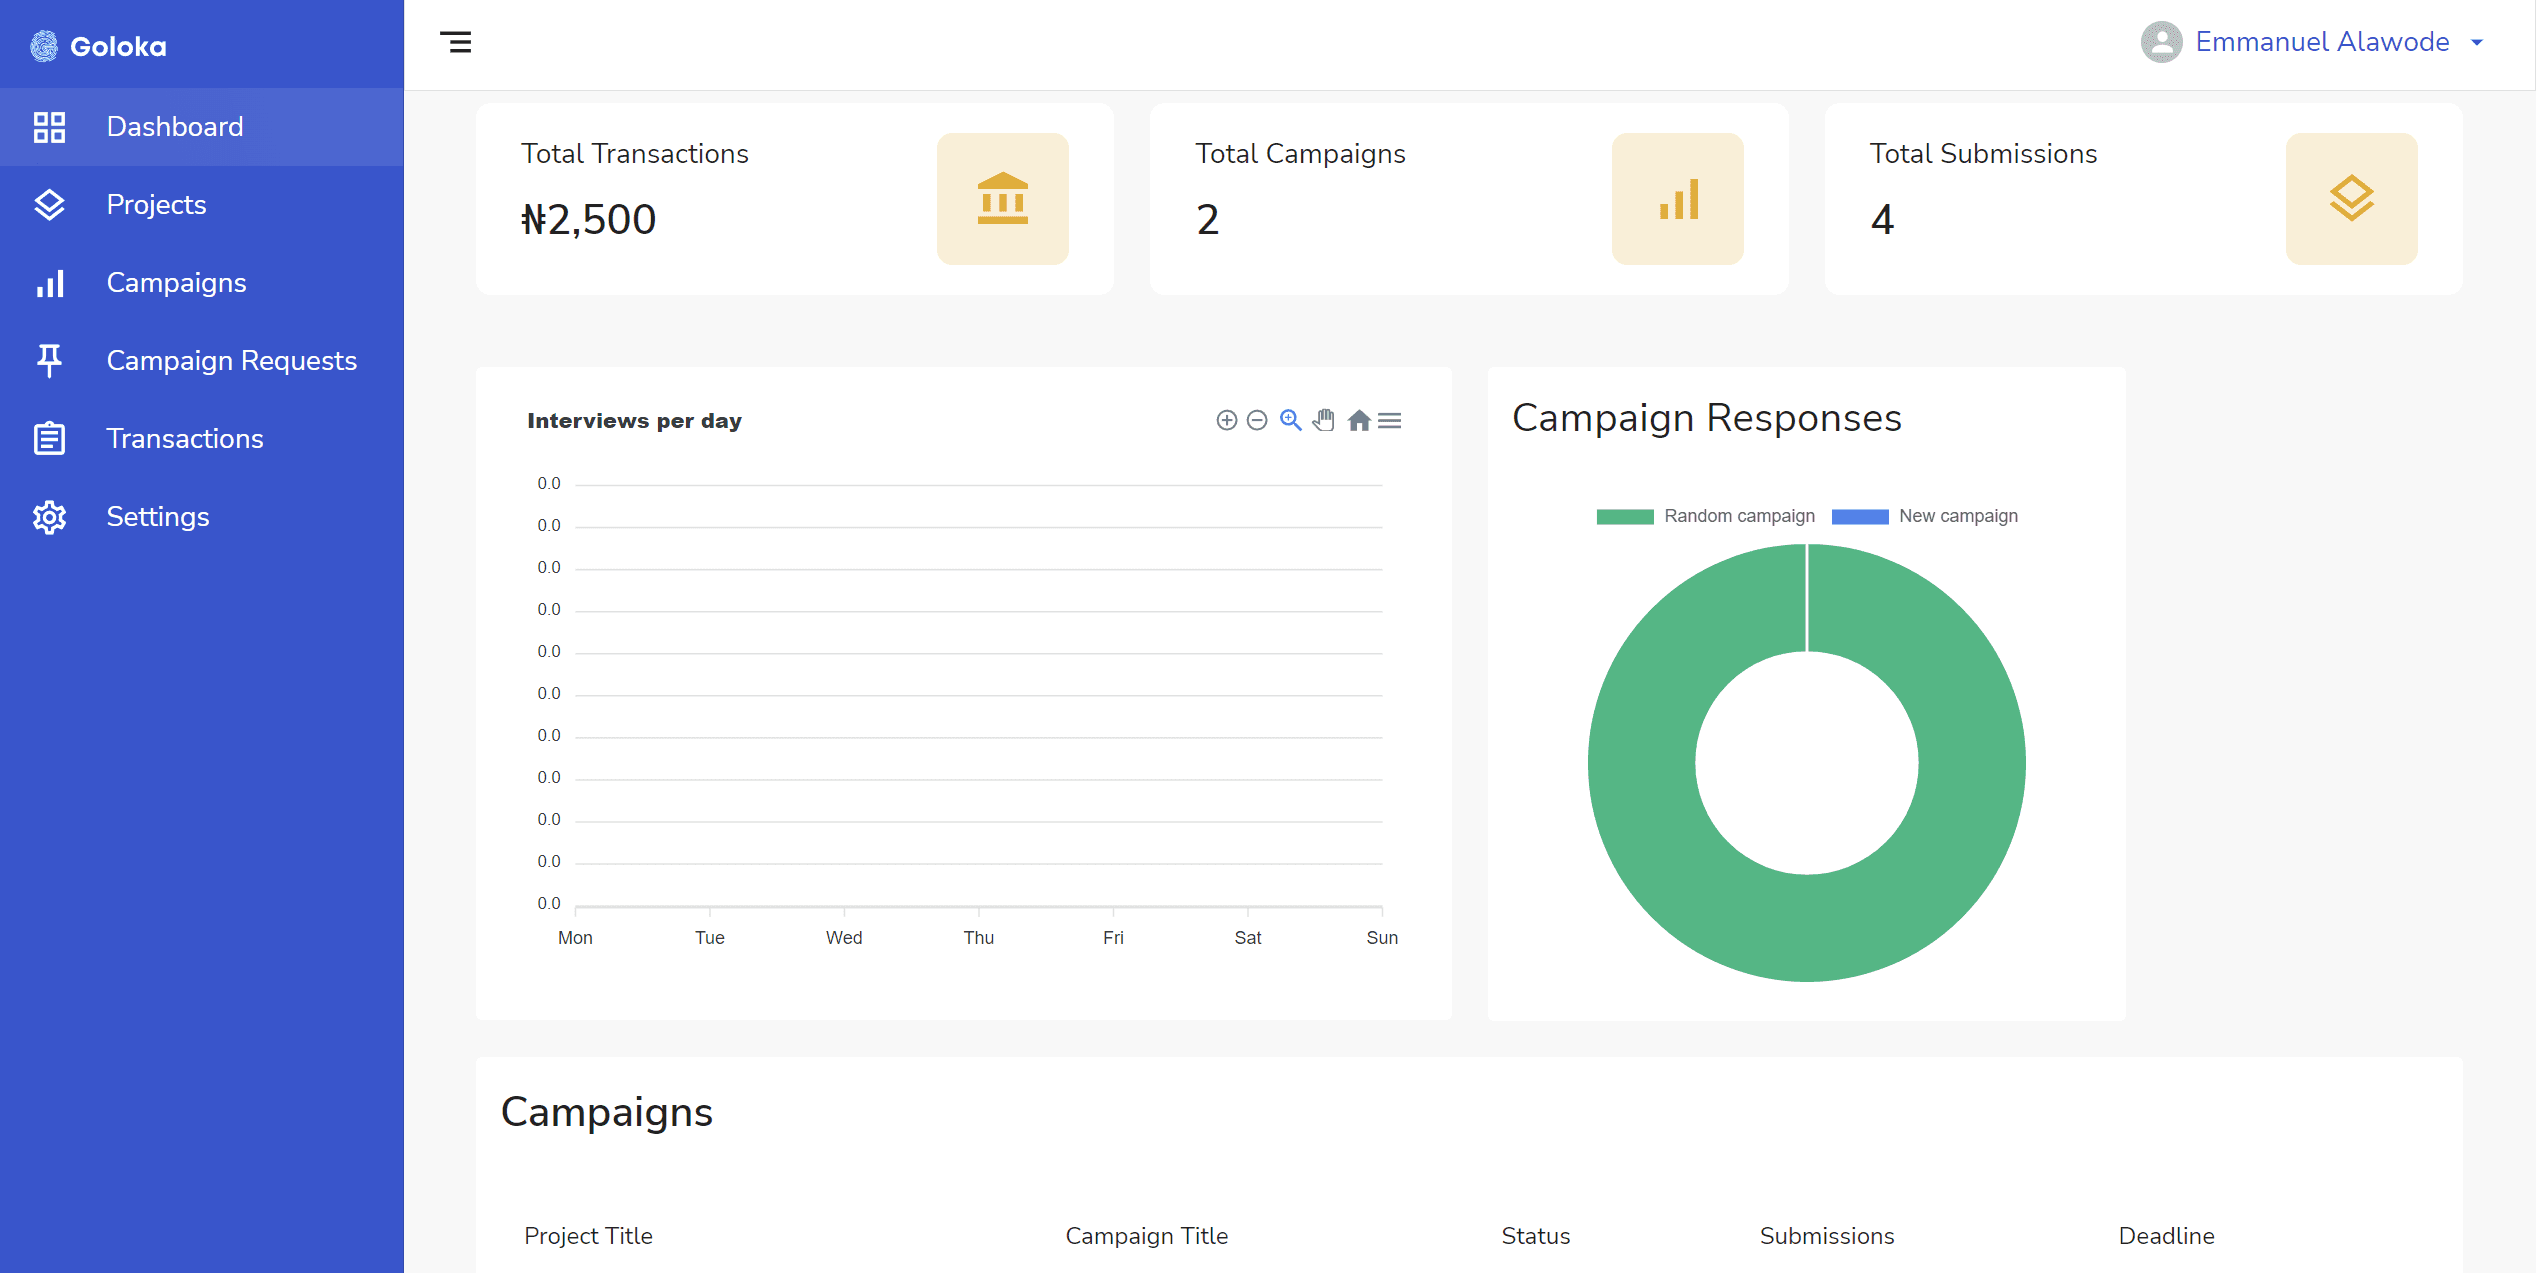Toggle Random campaign legend item
Image resolution: width=2536 pixels, height=1273 pixels.
coord(1739,516)
